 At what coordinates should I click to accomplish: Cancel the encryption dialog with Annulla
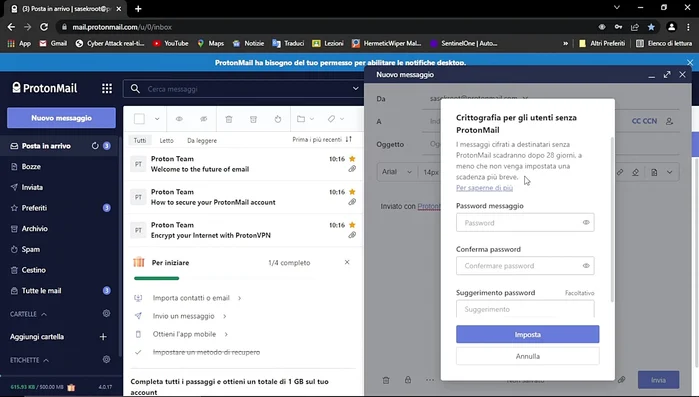[527, 356]
